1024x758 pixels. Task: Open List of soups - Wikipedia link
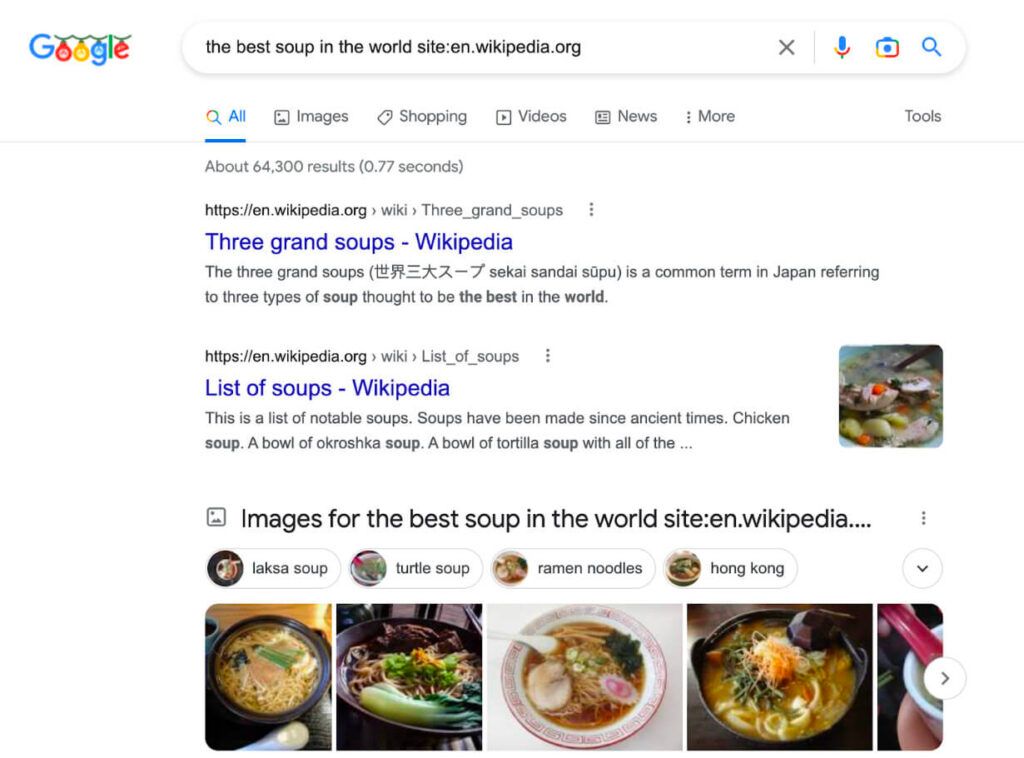tap(327, 388)
